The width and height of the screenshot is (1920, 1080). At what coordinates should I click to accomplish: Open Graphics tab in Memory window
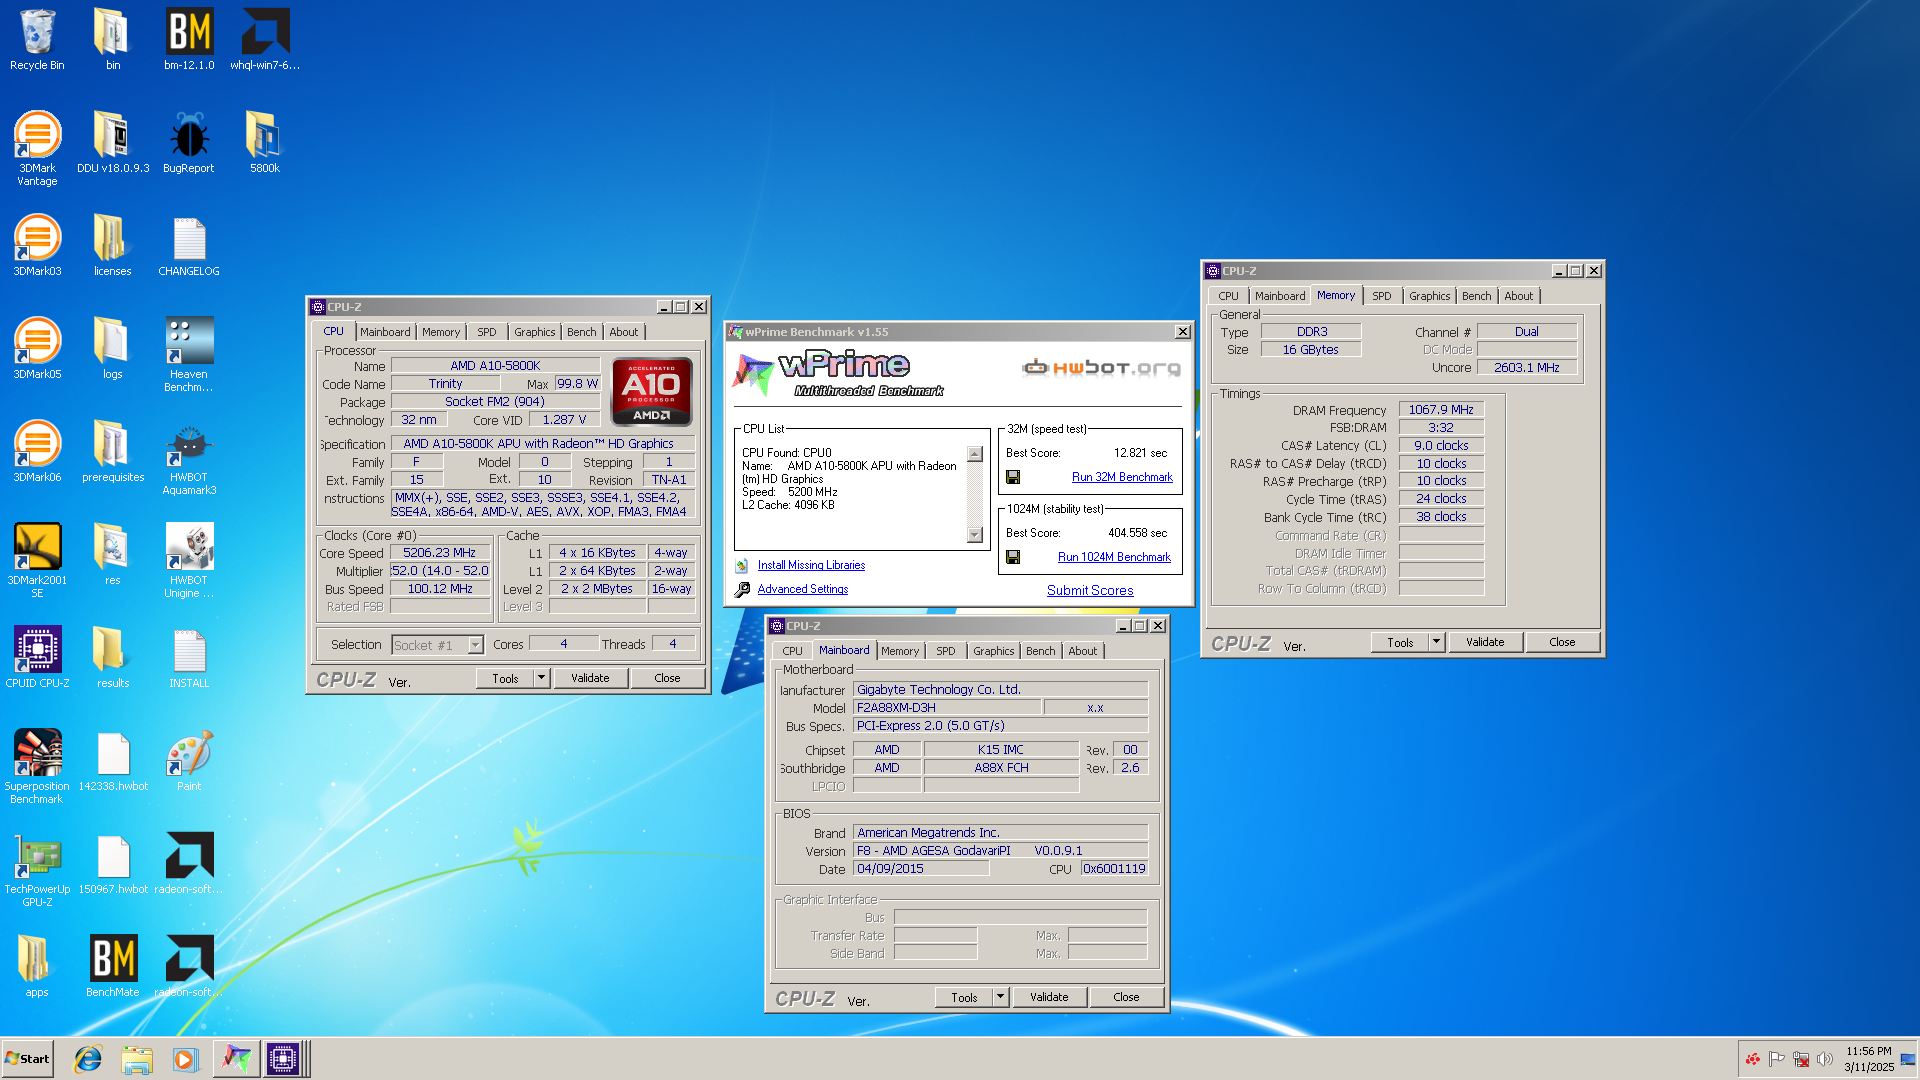1429,296
